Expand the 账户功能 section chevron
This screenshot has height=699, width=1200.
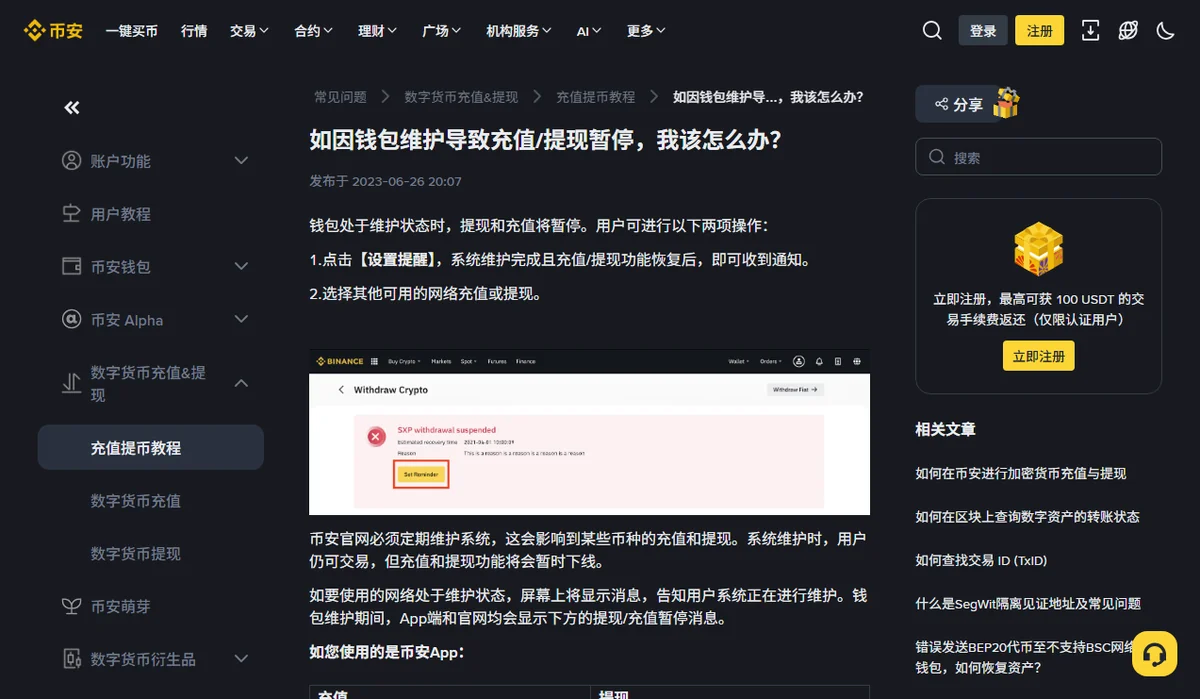click(x=241, y=160)
